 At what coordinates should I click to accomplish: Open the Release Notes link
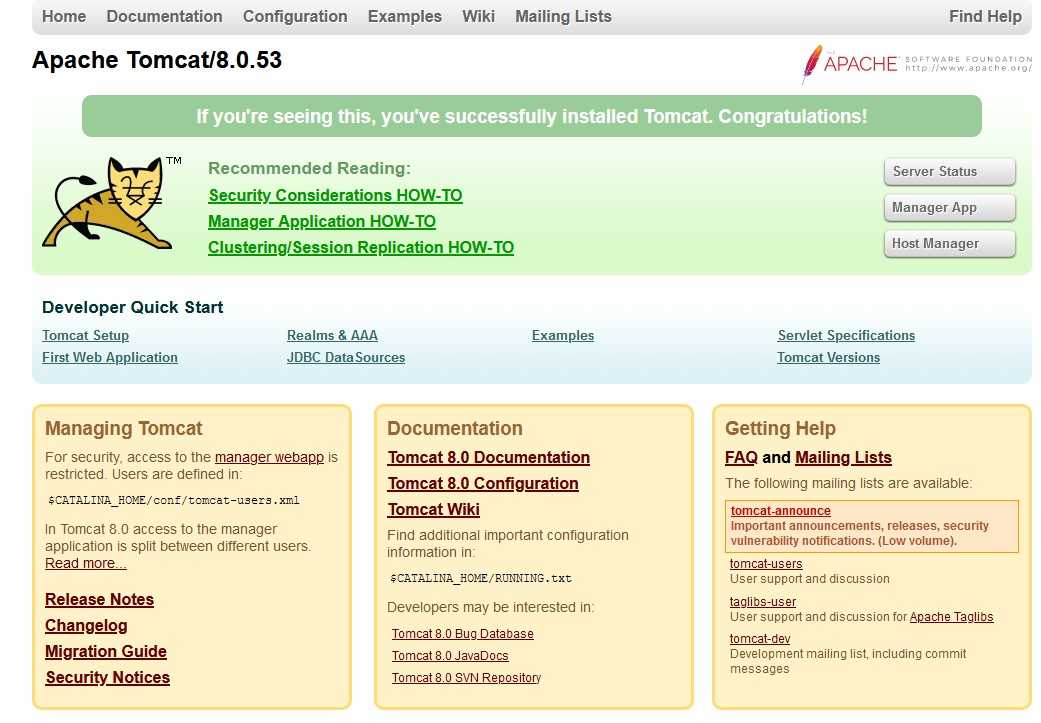[100, 599]
